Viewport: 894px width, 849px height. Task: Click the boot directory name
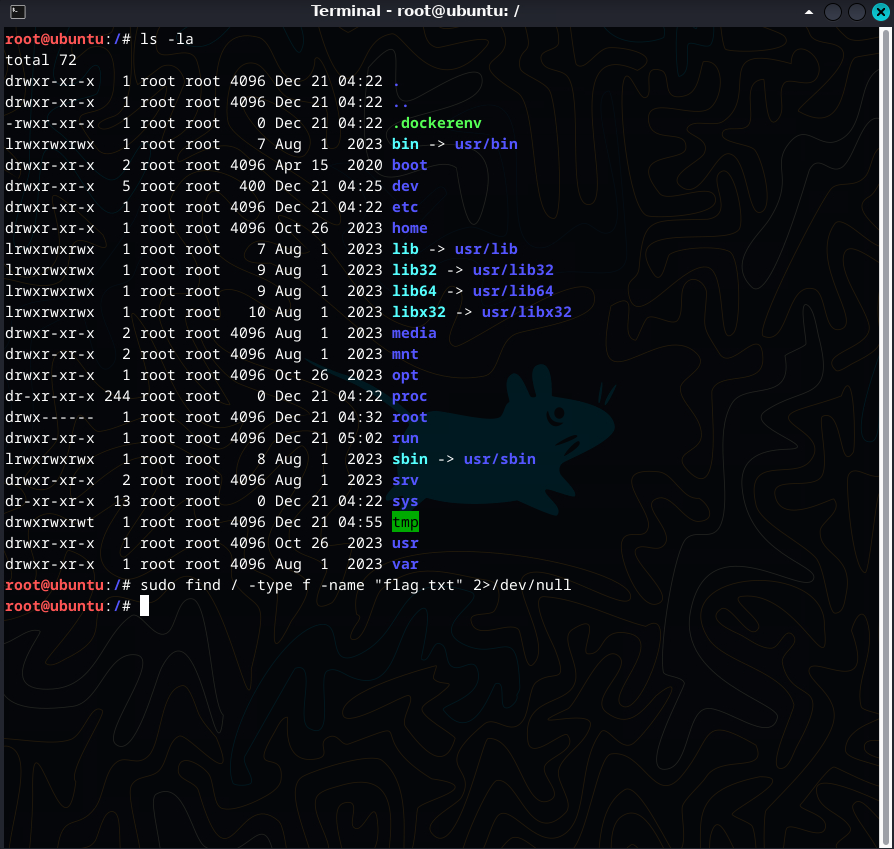click(409, 165)
